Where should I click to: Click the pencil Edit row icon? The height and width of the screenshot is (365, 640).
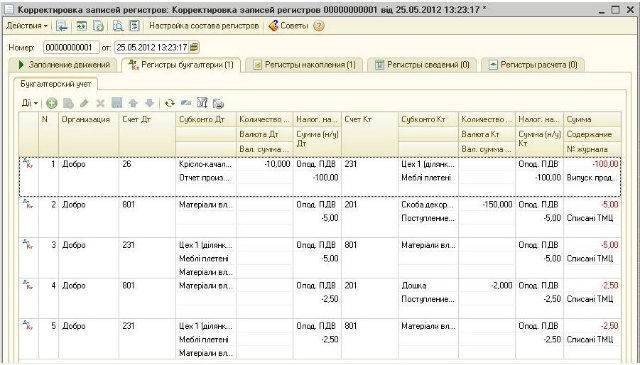click(x=84, y=103)
